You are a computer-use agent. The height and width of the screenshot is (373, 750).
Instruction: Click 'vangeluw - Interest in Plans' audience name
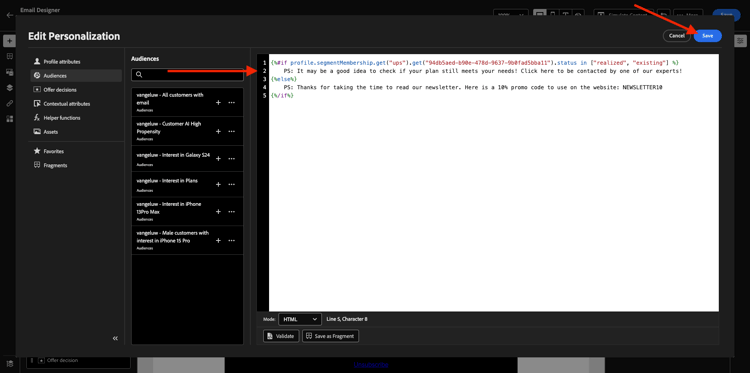167,181
